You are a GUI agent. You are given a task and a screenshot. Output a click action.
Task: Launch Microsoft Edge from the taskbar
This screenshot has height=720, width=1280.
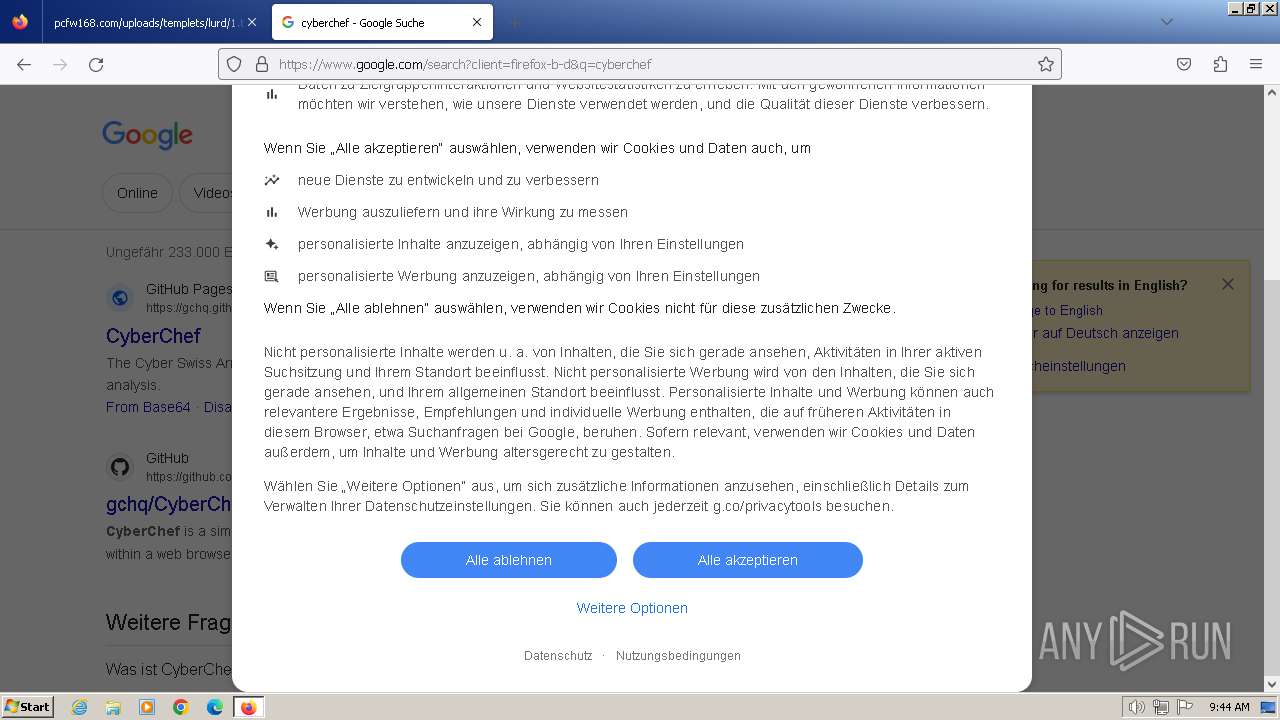[215, 707]
